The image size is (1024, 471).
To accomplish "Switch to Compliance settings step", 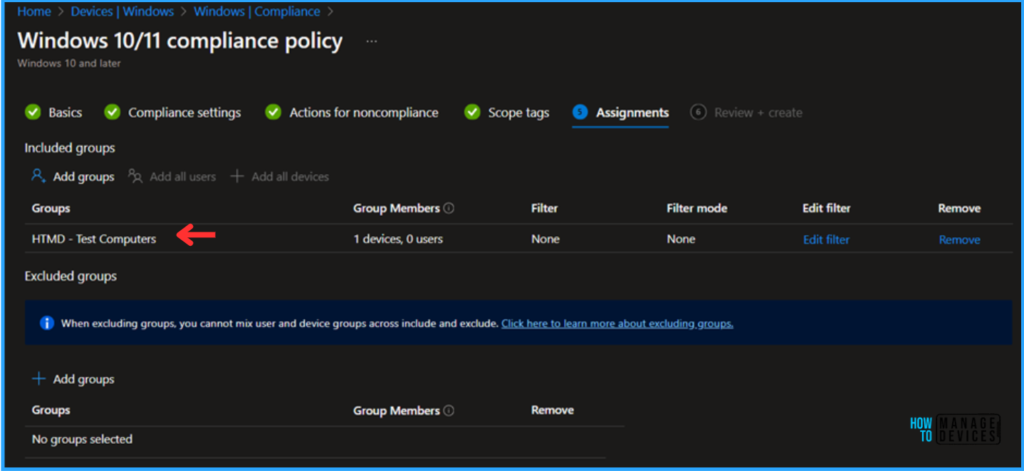I will [184, 112].
